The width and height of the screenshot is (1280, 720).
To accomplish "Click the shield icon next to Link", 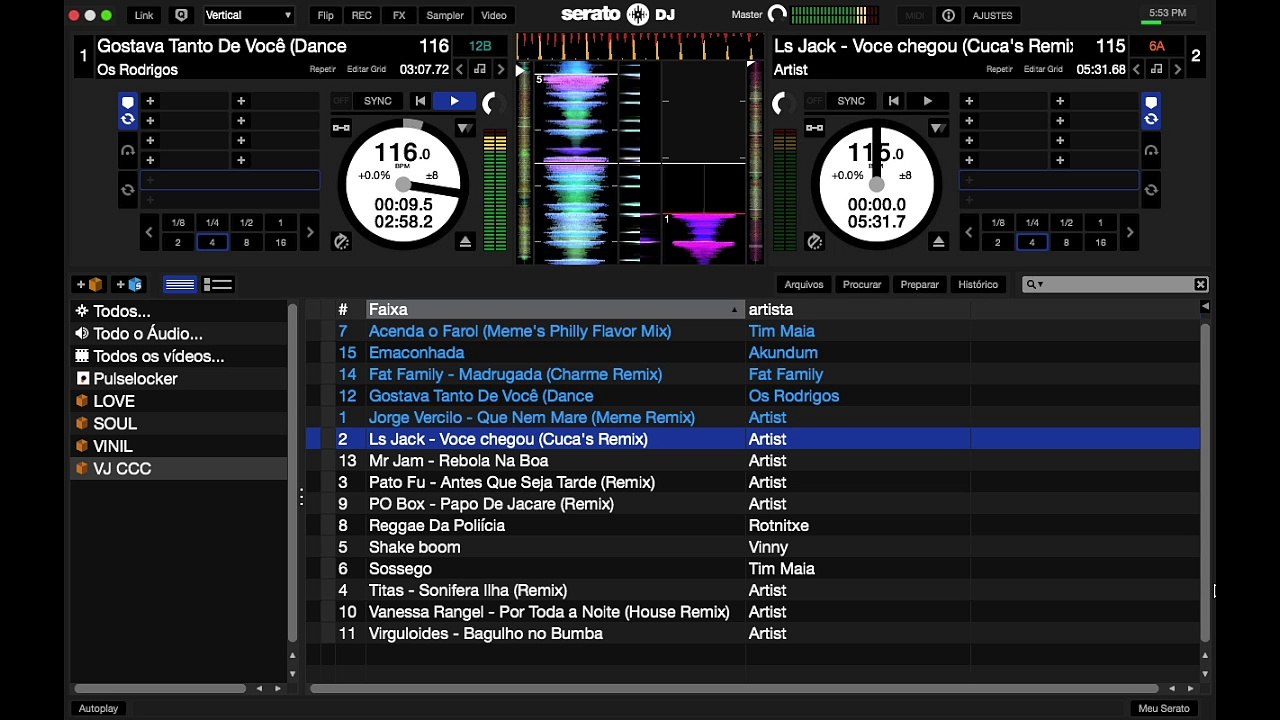I will [x=181, y=15].
